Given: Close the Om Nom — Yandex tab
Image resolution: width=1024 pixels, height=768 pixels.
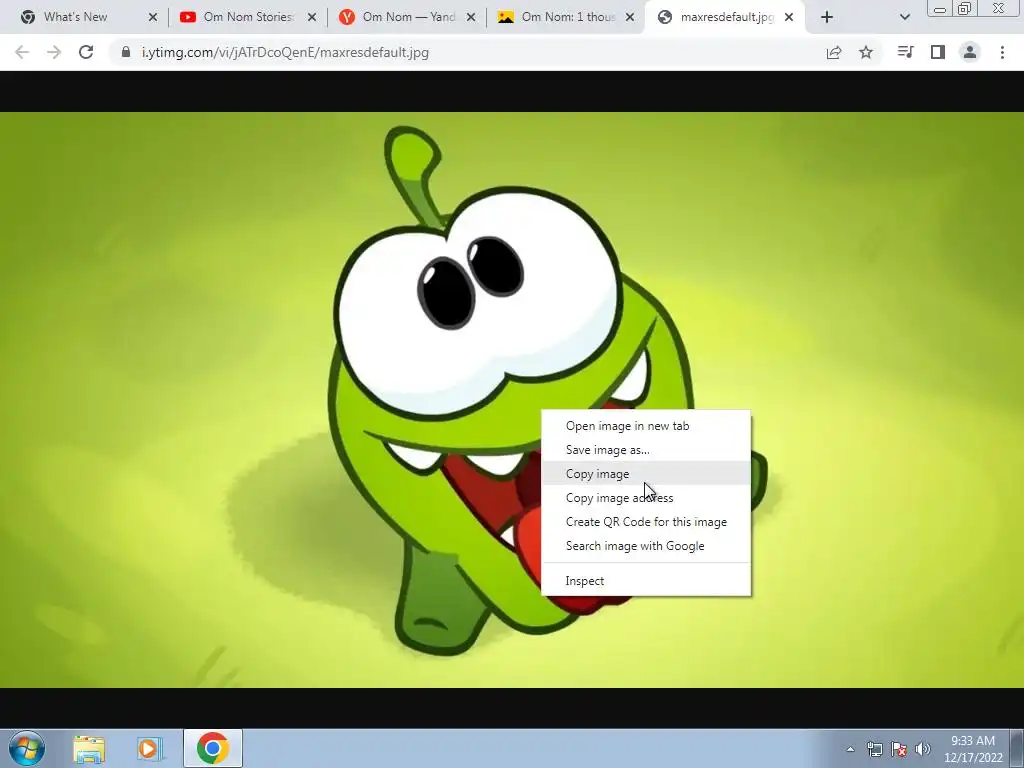Looking at the screenshot, I should coord(471,17).
